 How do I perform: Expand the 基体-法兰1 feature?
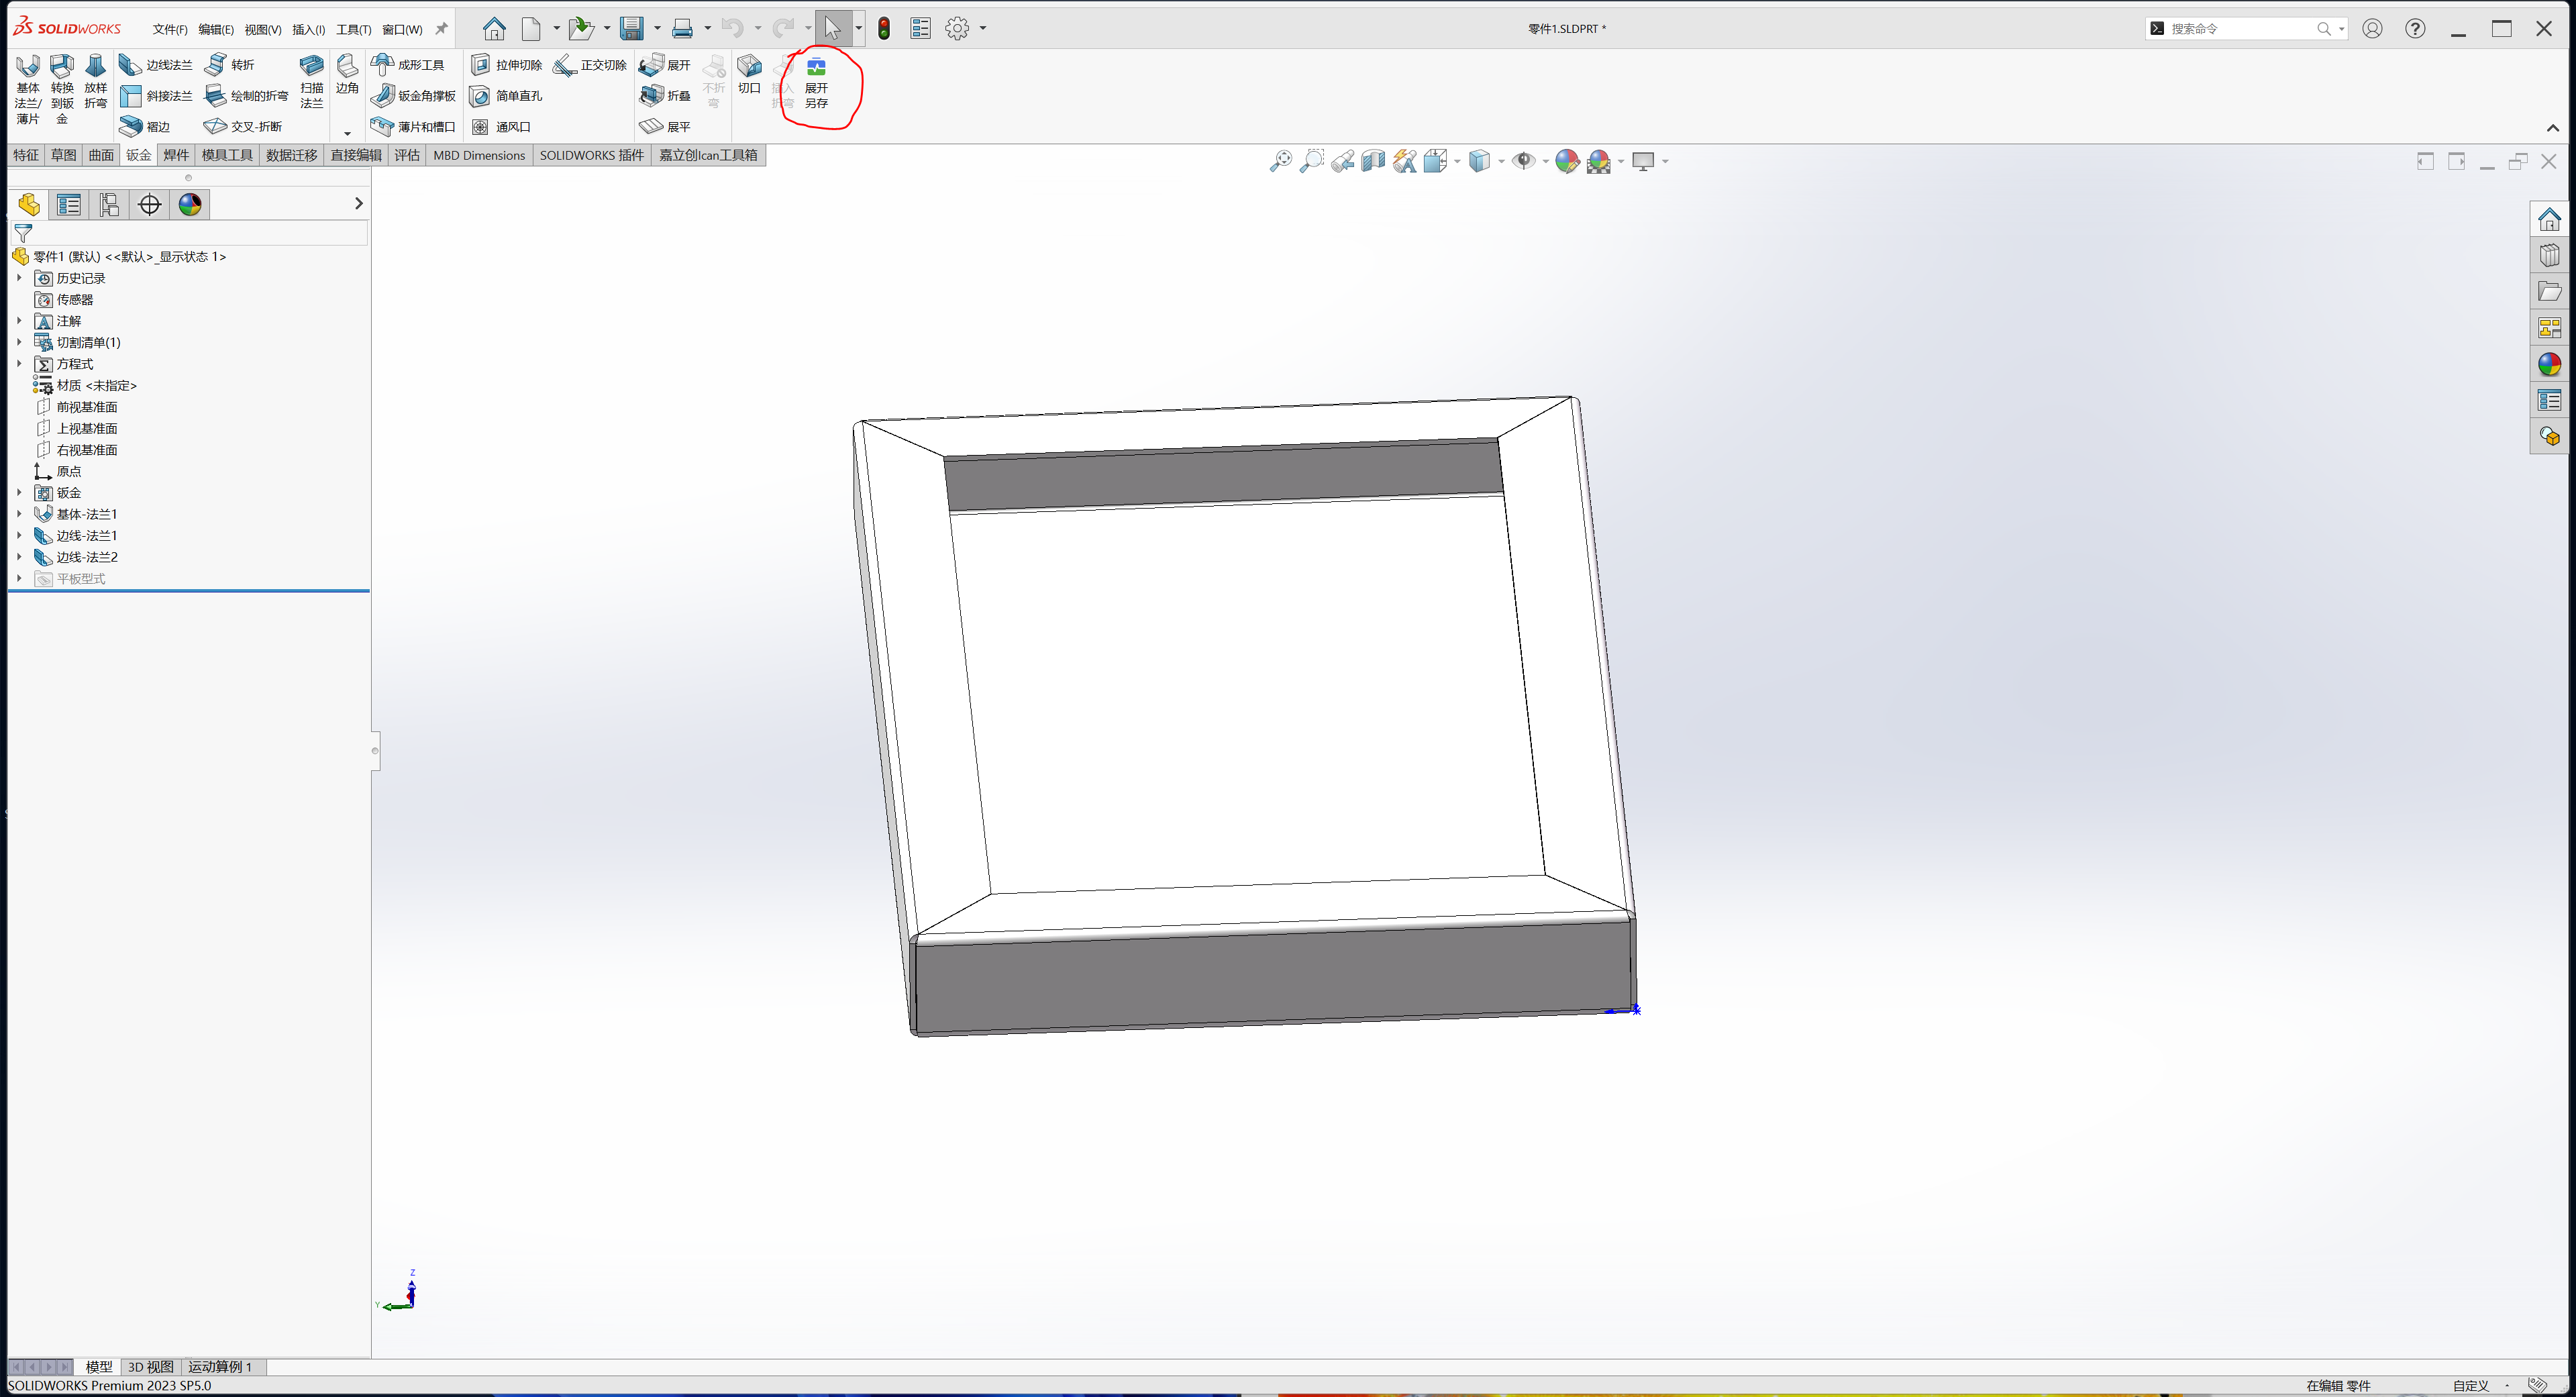pyautogui.click(x=19, y=514)
